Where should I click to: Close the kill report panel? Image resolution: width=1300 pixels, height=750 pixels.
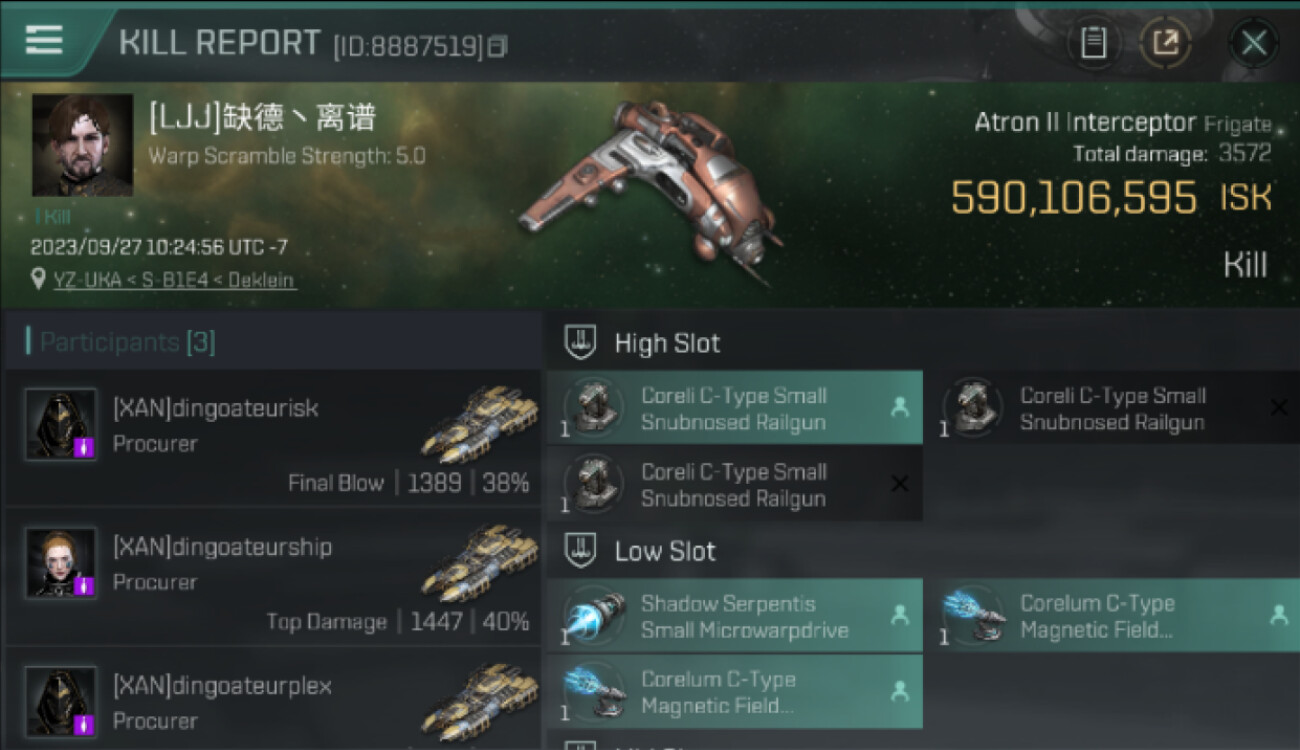click(x=1253, y=43)
